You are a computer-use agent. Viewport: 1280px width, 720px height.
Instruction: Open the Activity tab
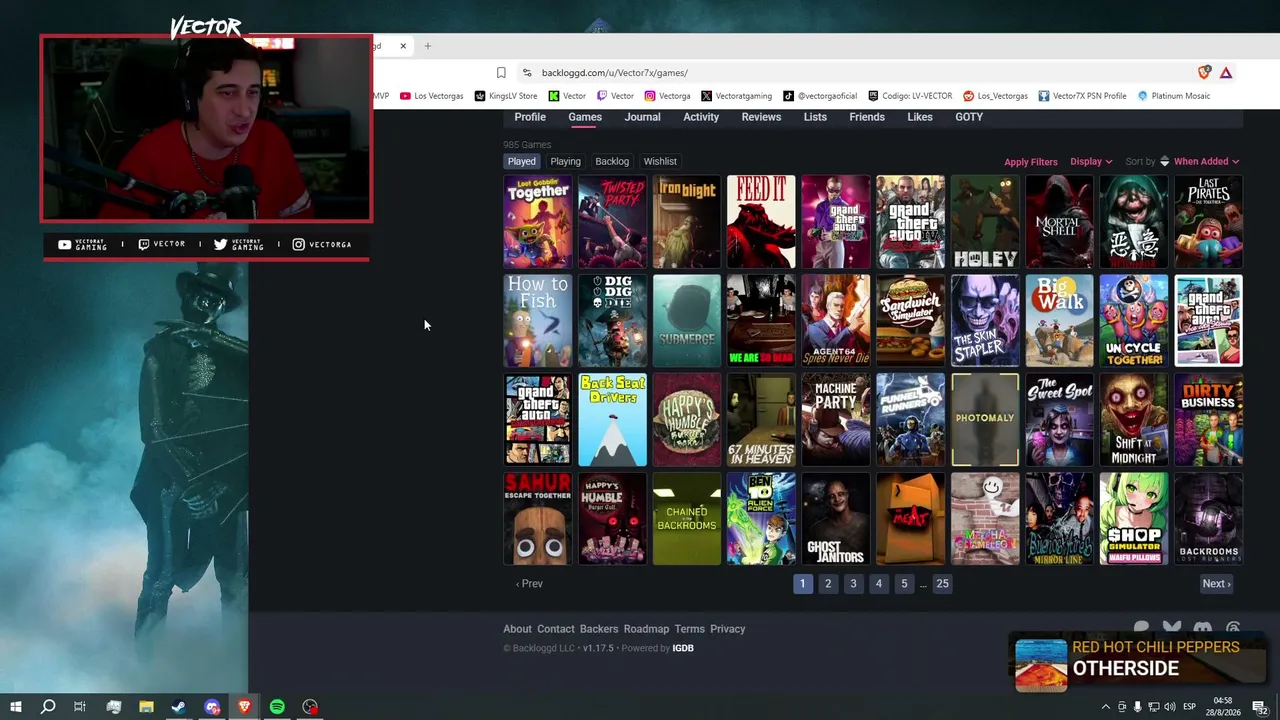pyautogui.click(x=701, y=117)
